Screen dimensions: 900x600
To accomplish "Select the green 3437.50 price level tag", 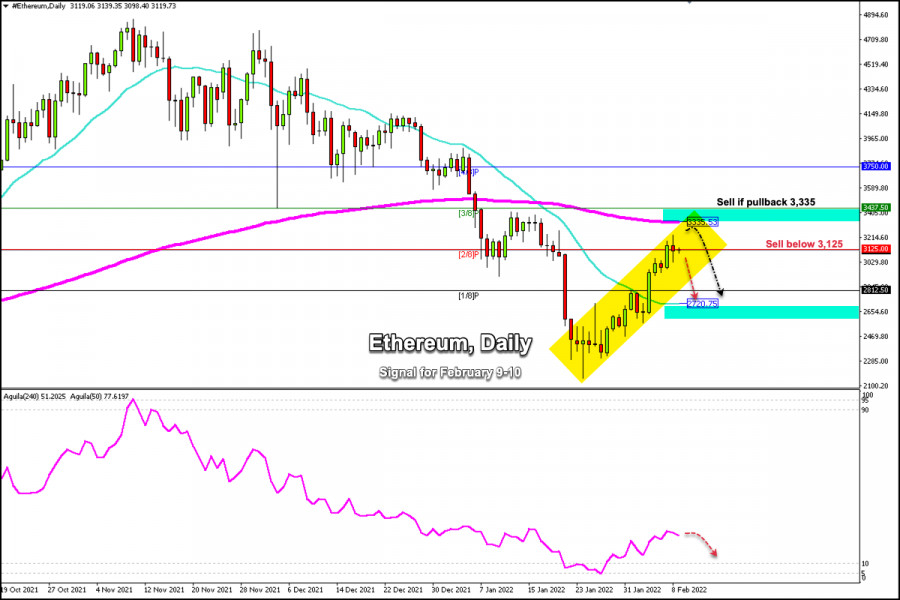I will tap(875, 207).
